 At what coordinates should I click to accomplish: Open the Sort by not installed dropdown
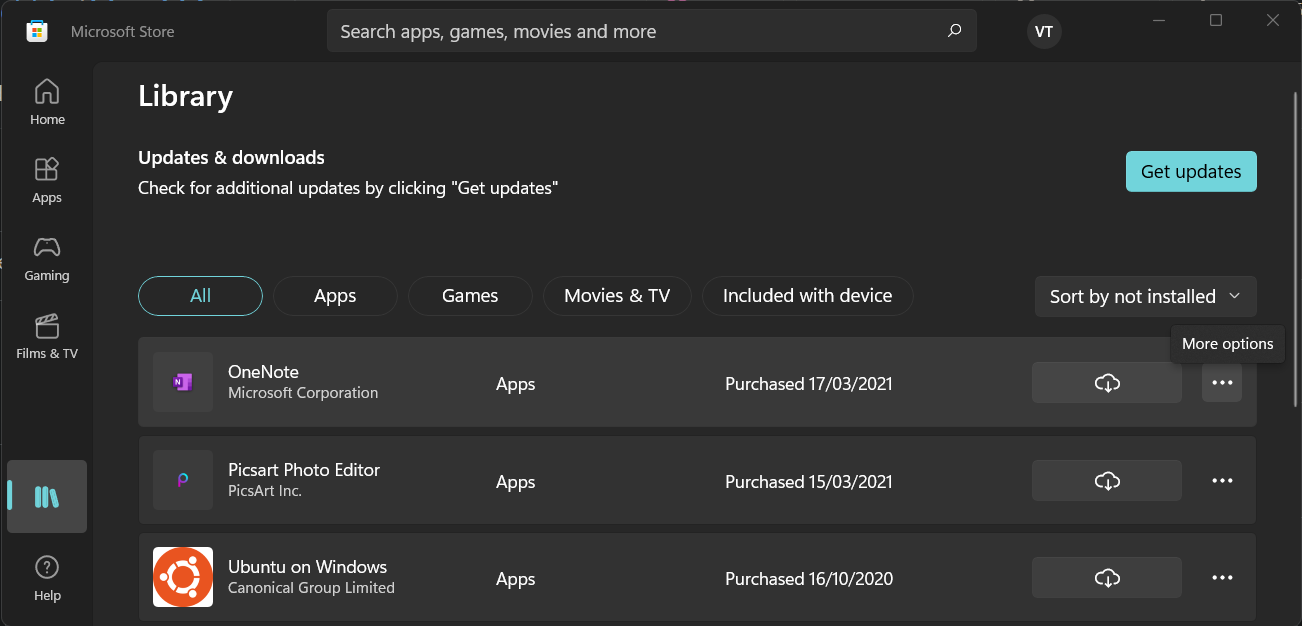1144,296
